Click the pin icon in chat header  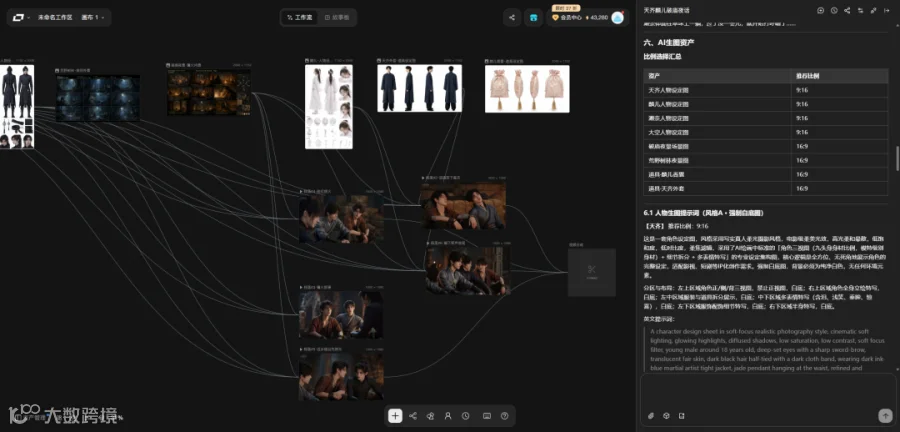(874, 10)
